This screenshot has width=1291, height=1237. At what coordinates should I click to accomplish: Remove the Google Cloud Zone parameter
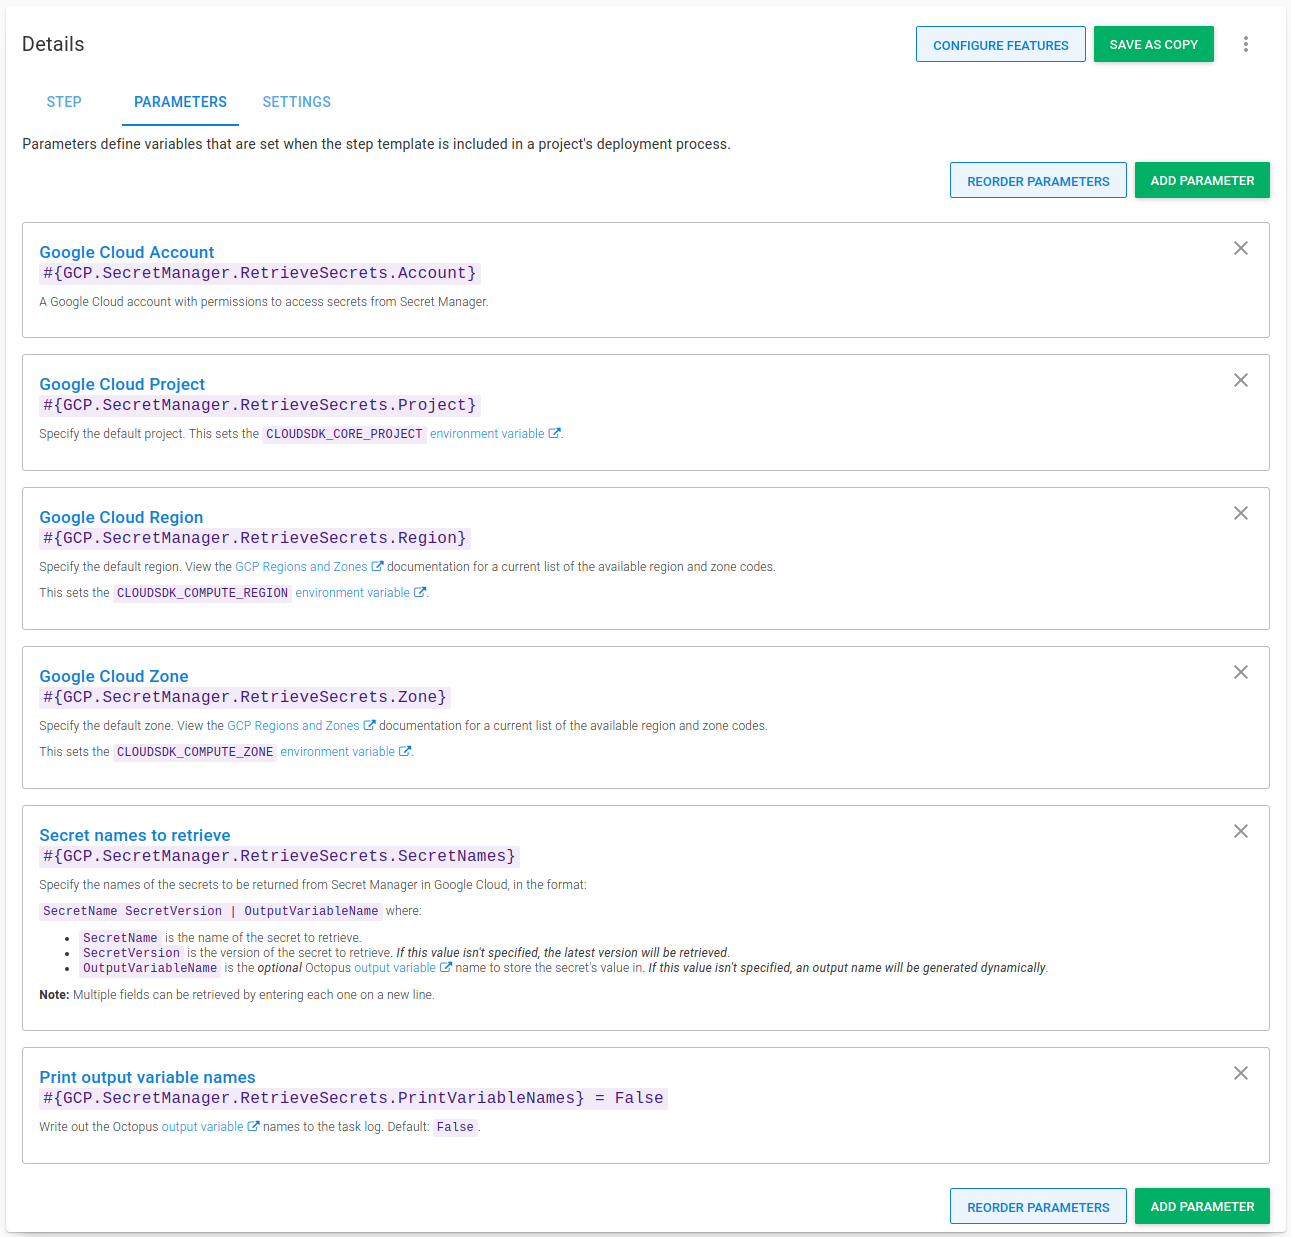tap(1240, 673)
